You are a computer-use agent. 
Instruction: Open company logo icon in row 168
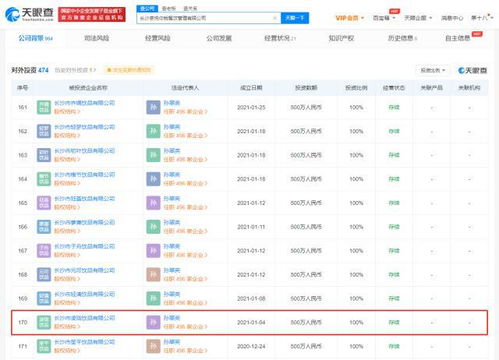pyautogui.click(x=44, y=275)
